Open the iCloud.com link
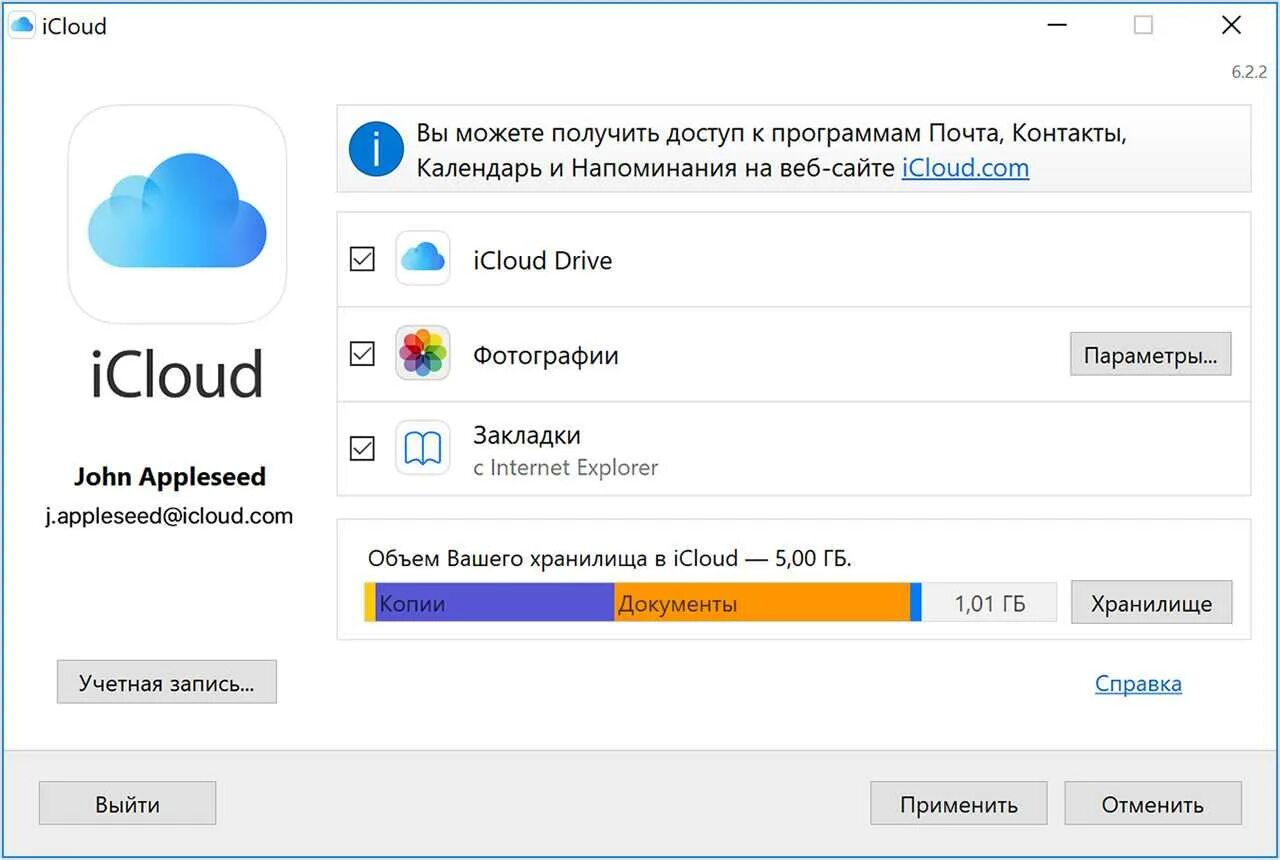Screen dimensions: 1280x860 click(x=965, y=168)
